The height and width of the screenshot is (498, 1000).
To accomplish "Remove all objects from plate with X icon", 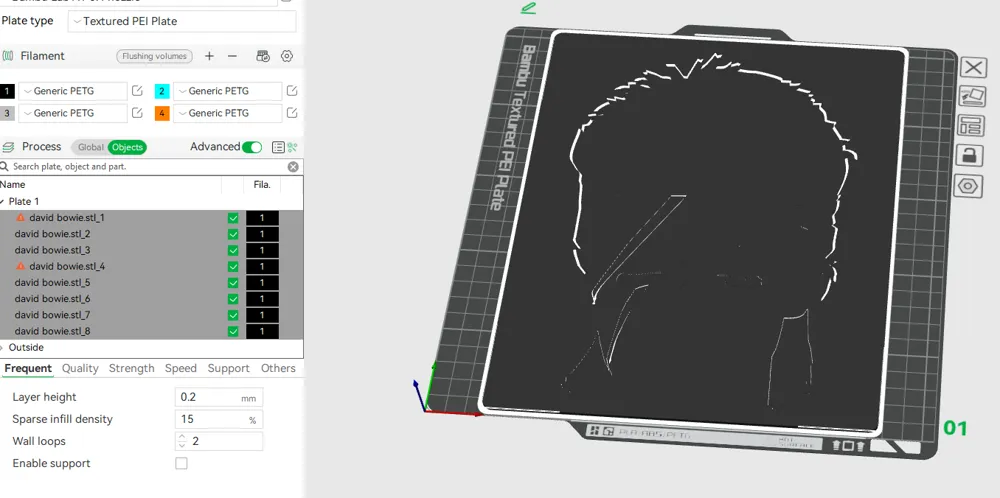I will click(973, 68).
